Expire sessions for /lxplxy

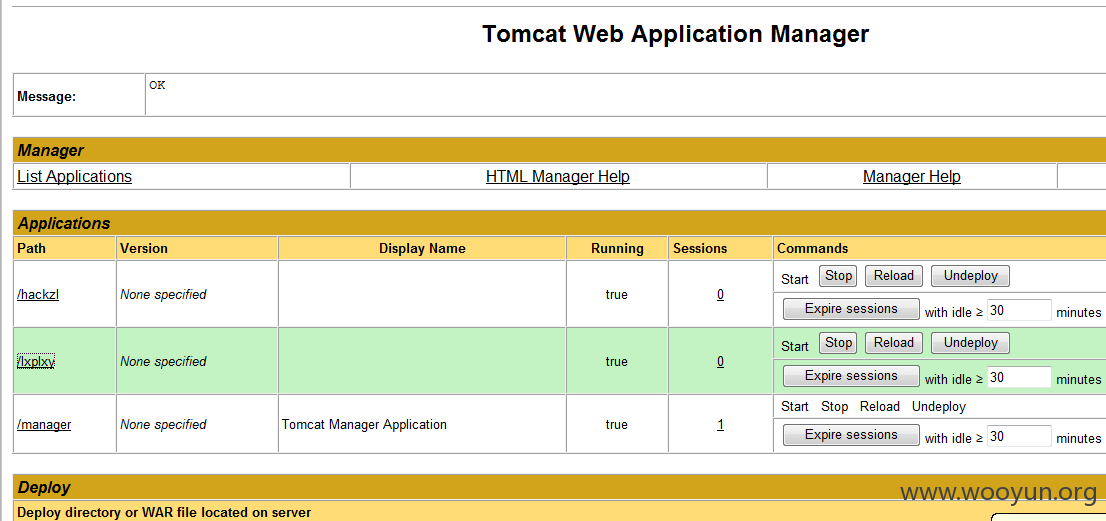851,376
